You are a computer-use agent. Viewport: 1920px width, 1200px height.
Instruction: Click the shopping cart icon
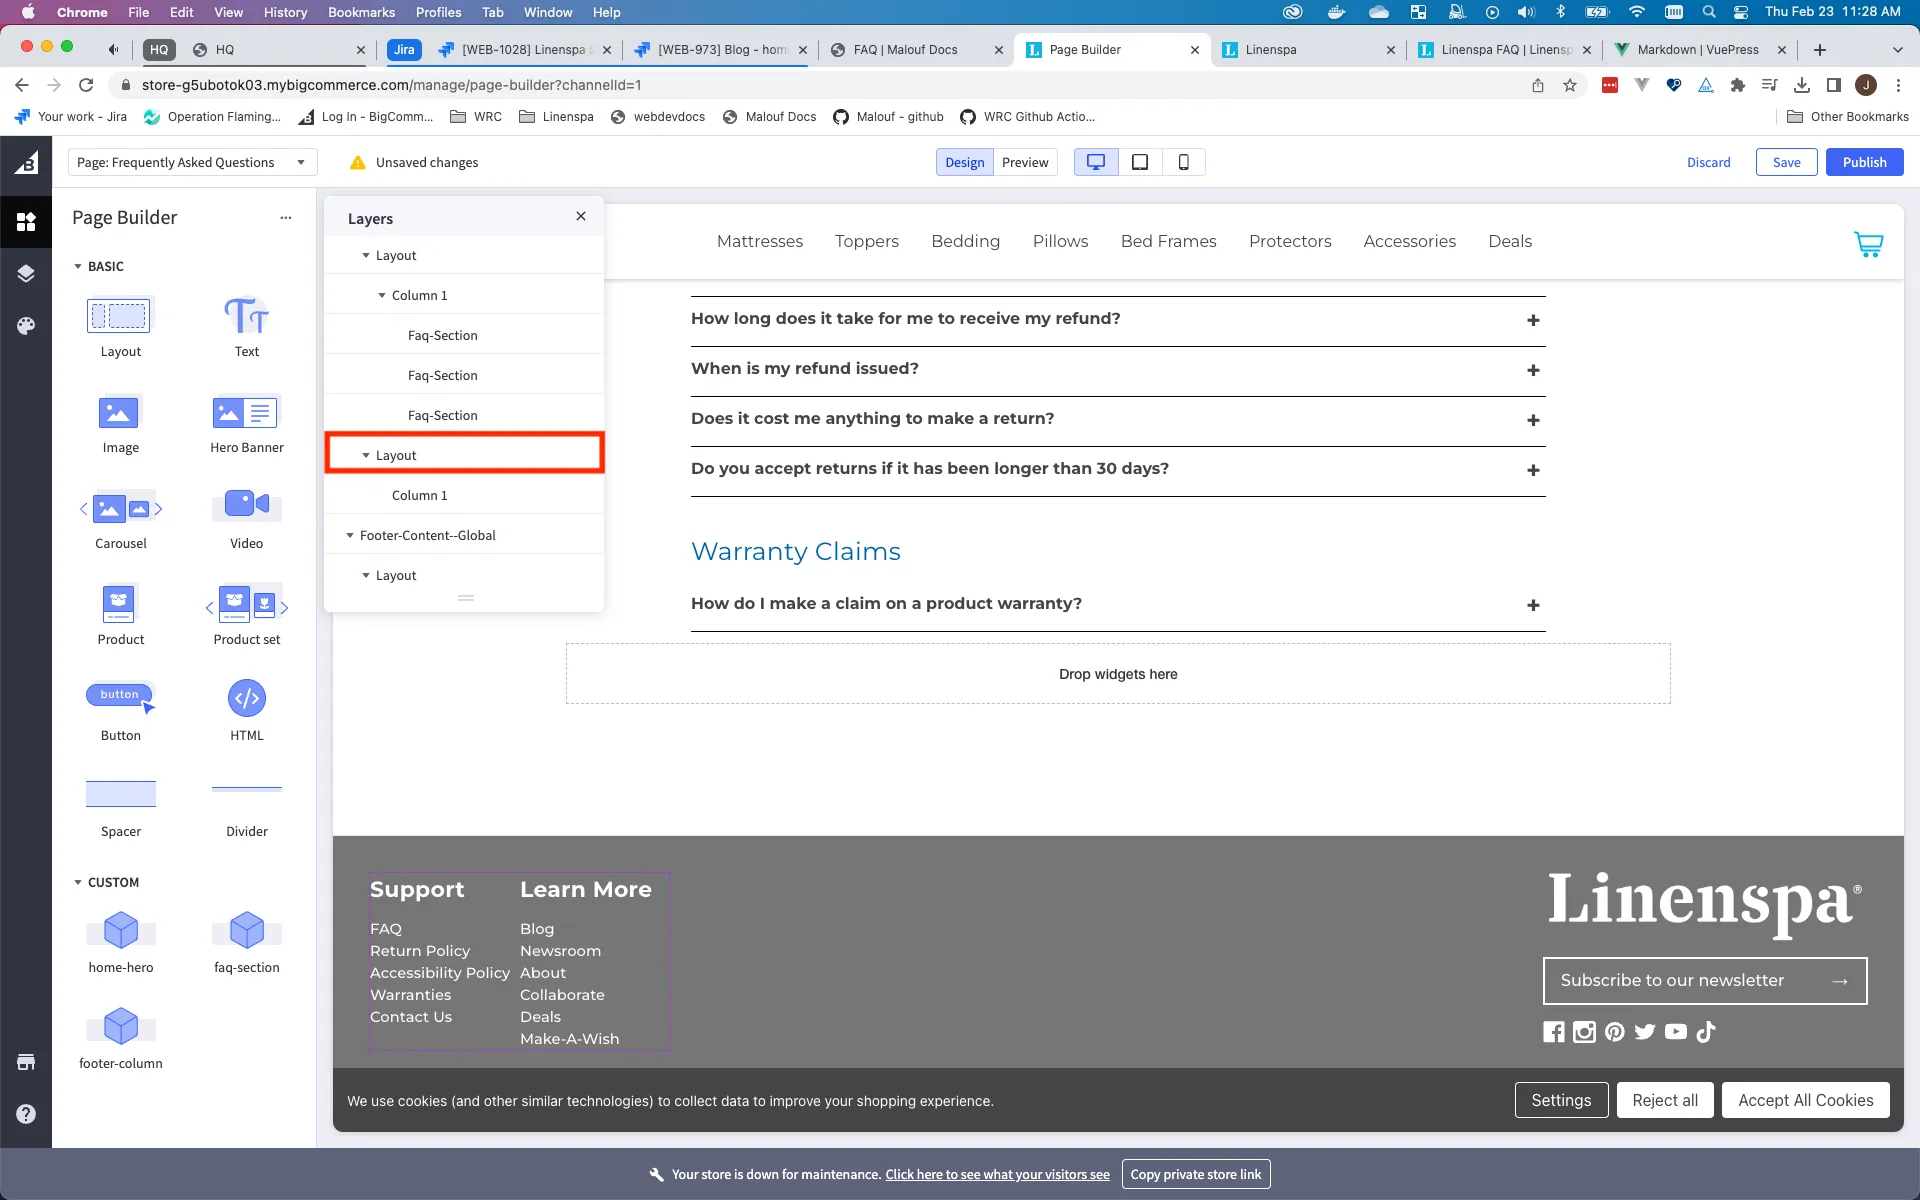(1868, 244)
